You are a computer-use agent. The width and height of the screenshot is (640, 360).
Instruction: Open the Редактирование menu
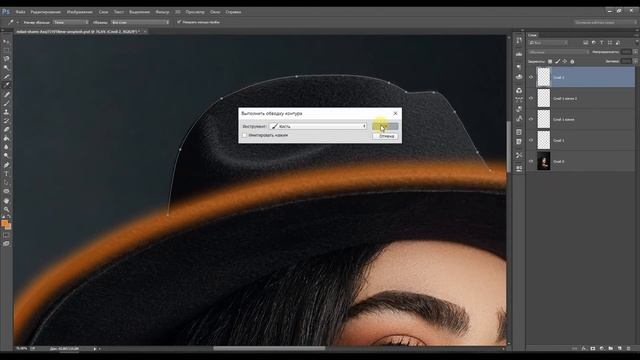(x=45, y=12)
